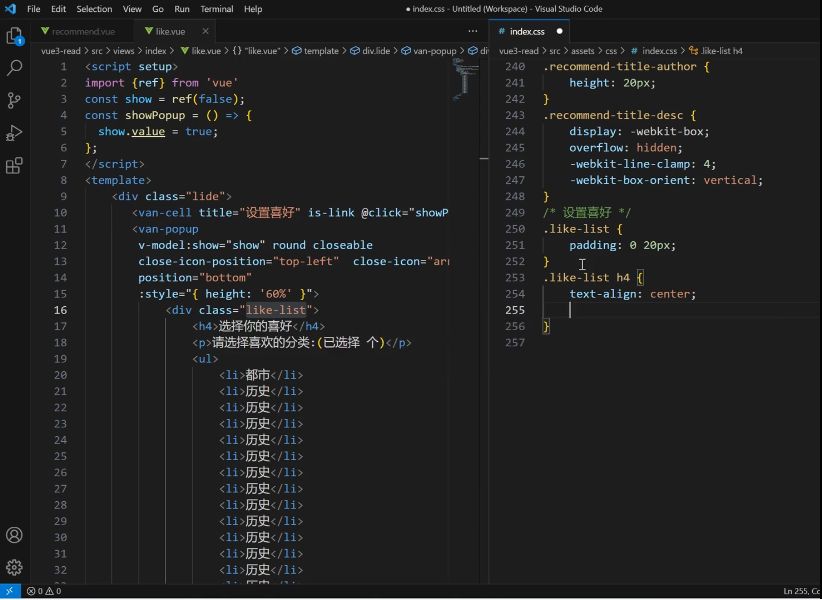Click the 'show.value' code on line 5
822x600 pixels.
(132, 132)
